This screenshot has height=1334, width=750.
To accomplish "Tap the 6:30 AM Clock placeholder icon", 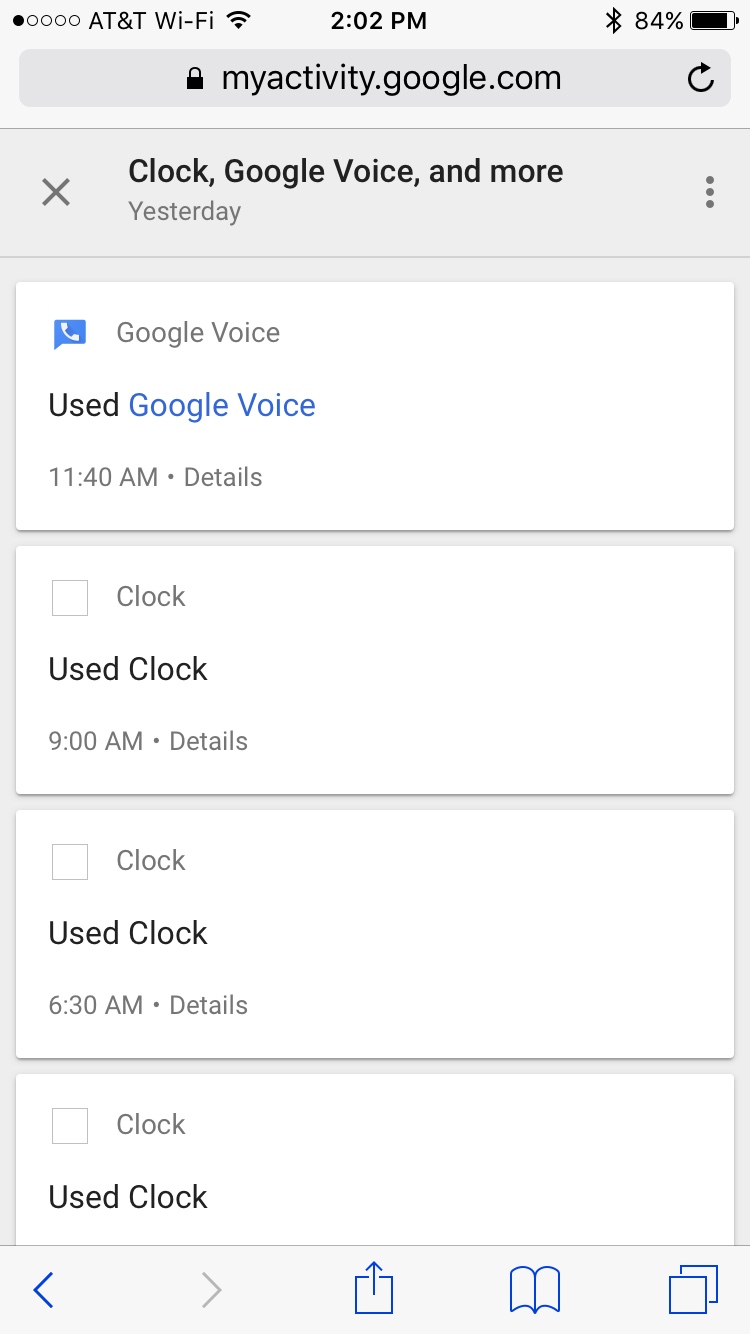I will pyautogui.click(x=70, y=861).
